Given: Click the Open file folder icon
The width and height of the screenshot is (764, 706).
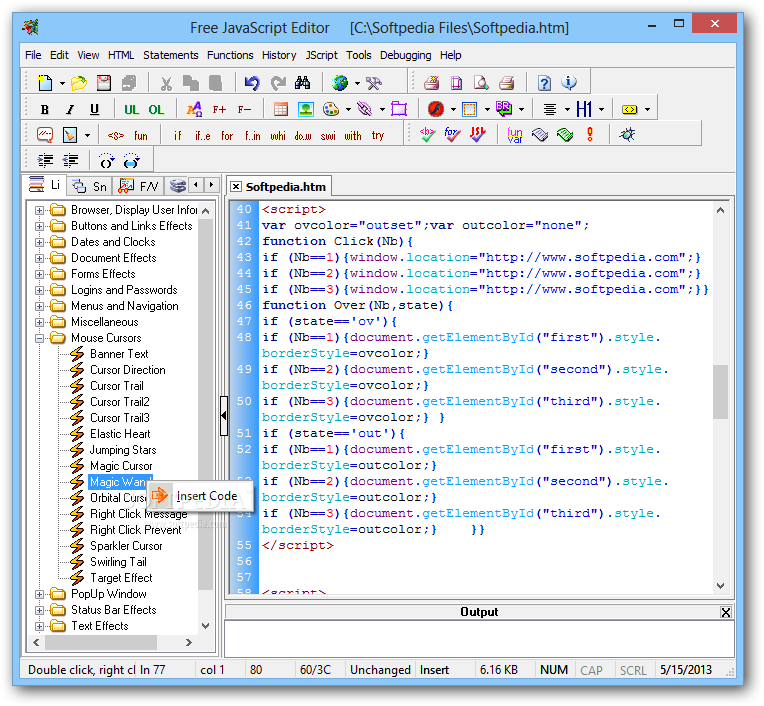Looking at the screenshot, I should point(78,83).
